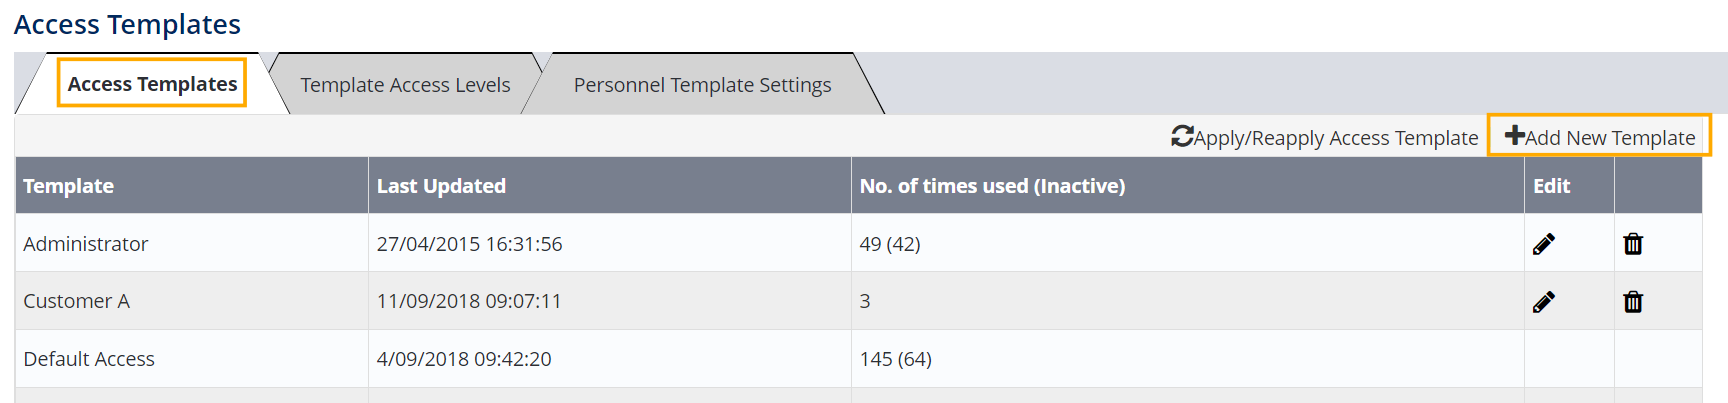Click the plus icon for new template
This screenshot has height=403, width=1728.
click(1514, 136)
